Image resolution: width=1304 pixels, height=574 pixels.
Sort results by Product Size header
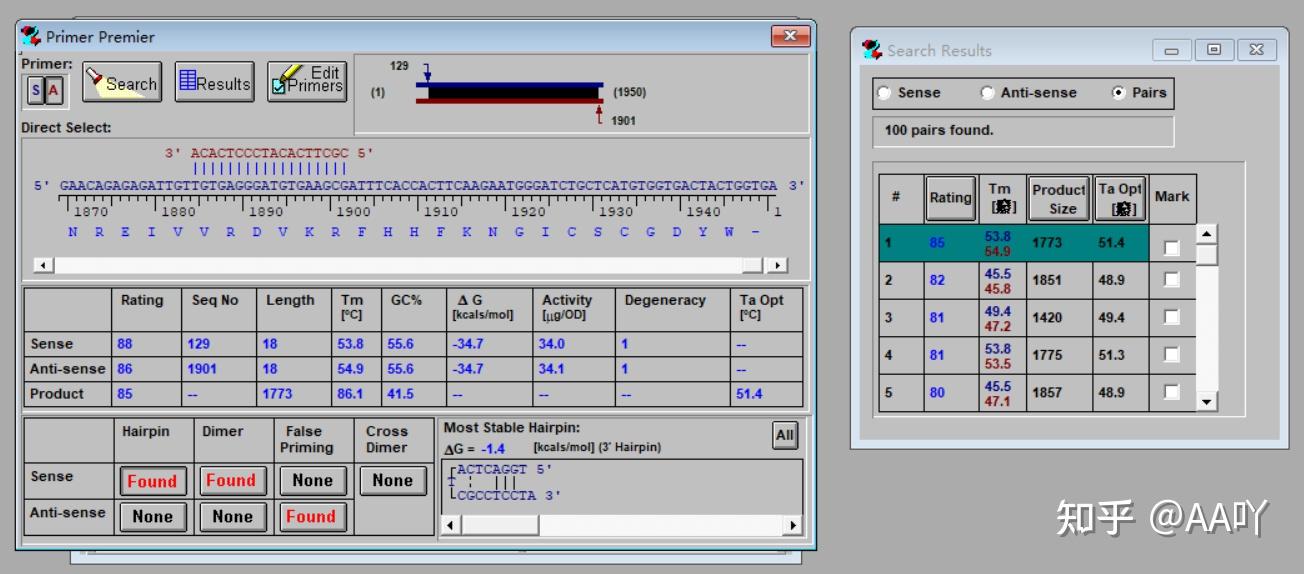(1059, 198)
